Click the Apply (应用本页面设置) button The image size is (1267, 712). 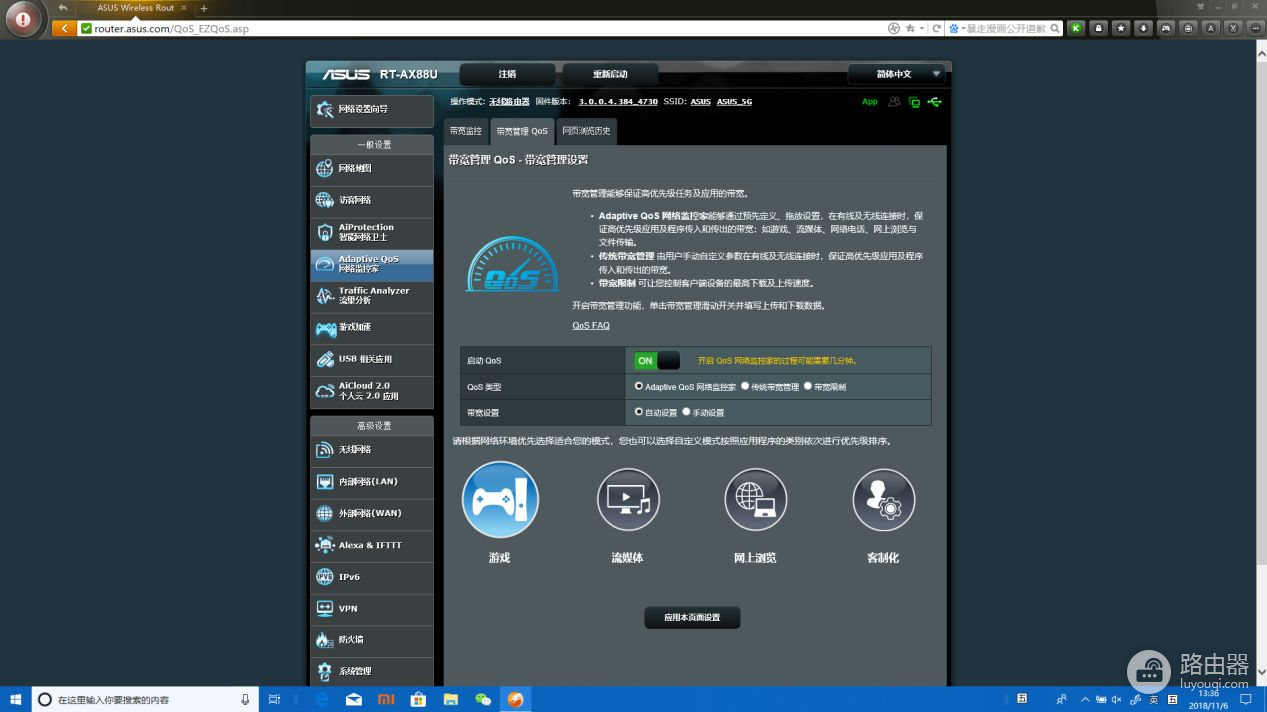pos(692,618)
